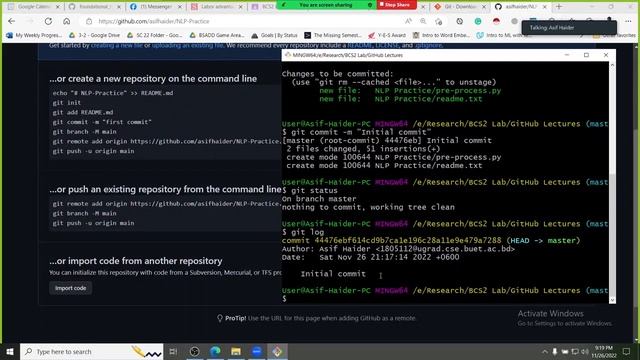Open My Weekly Progress bookmark
Image resolution: width=640 pixels, height=360 pixels.
[x=34, y=36]
